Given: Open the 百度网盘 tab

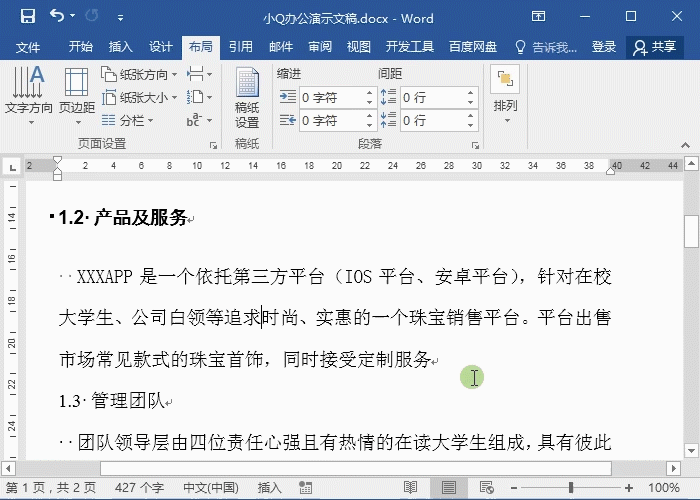Looking at the screenshot, I should click(473, 47).
